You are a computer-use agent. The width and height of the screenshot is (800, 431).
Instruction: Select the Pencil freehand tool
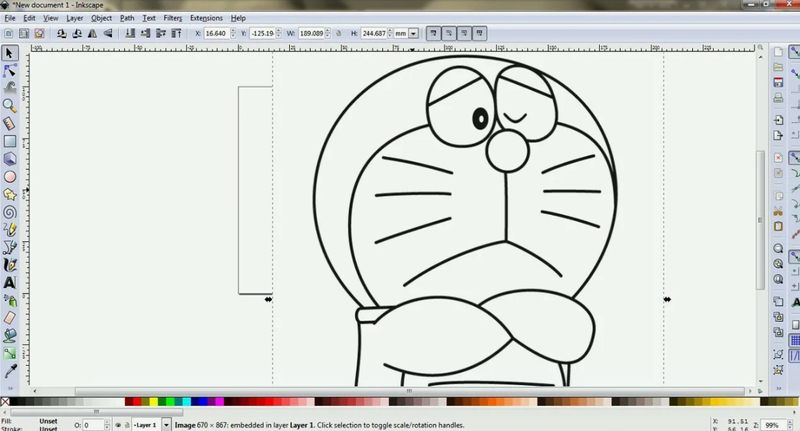coord(10,230)
